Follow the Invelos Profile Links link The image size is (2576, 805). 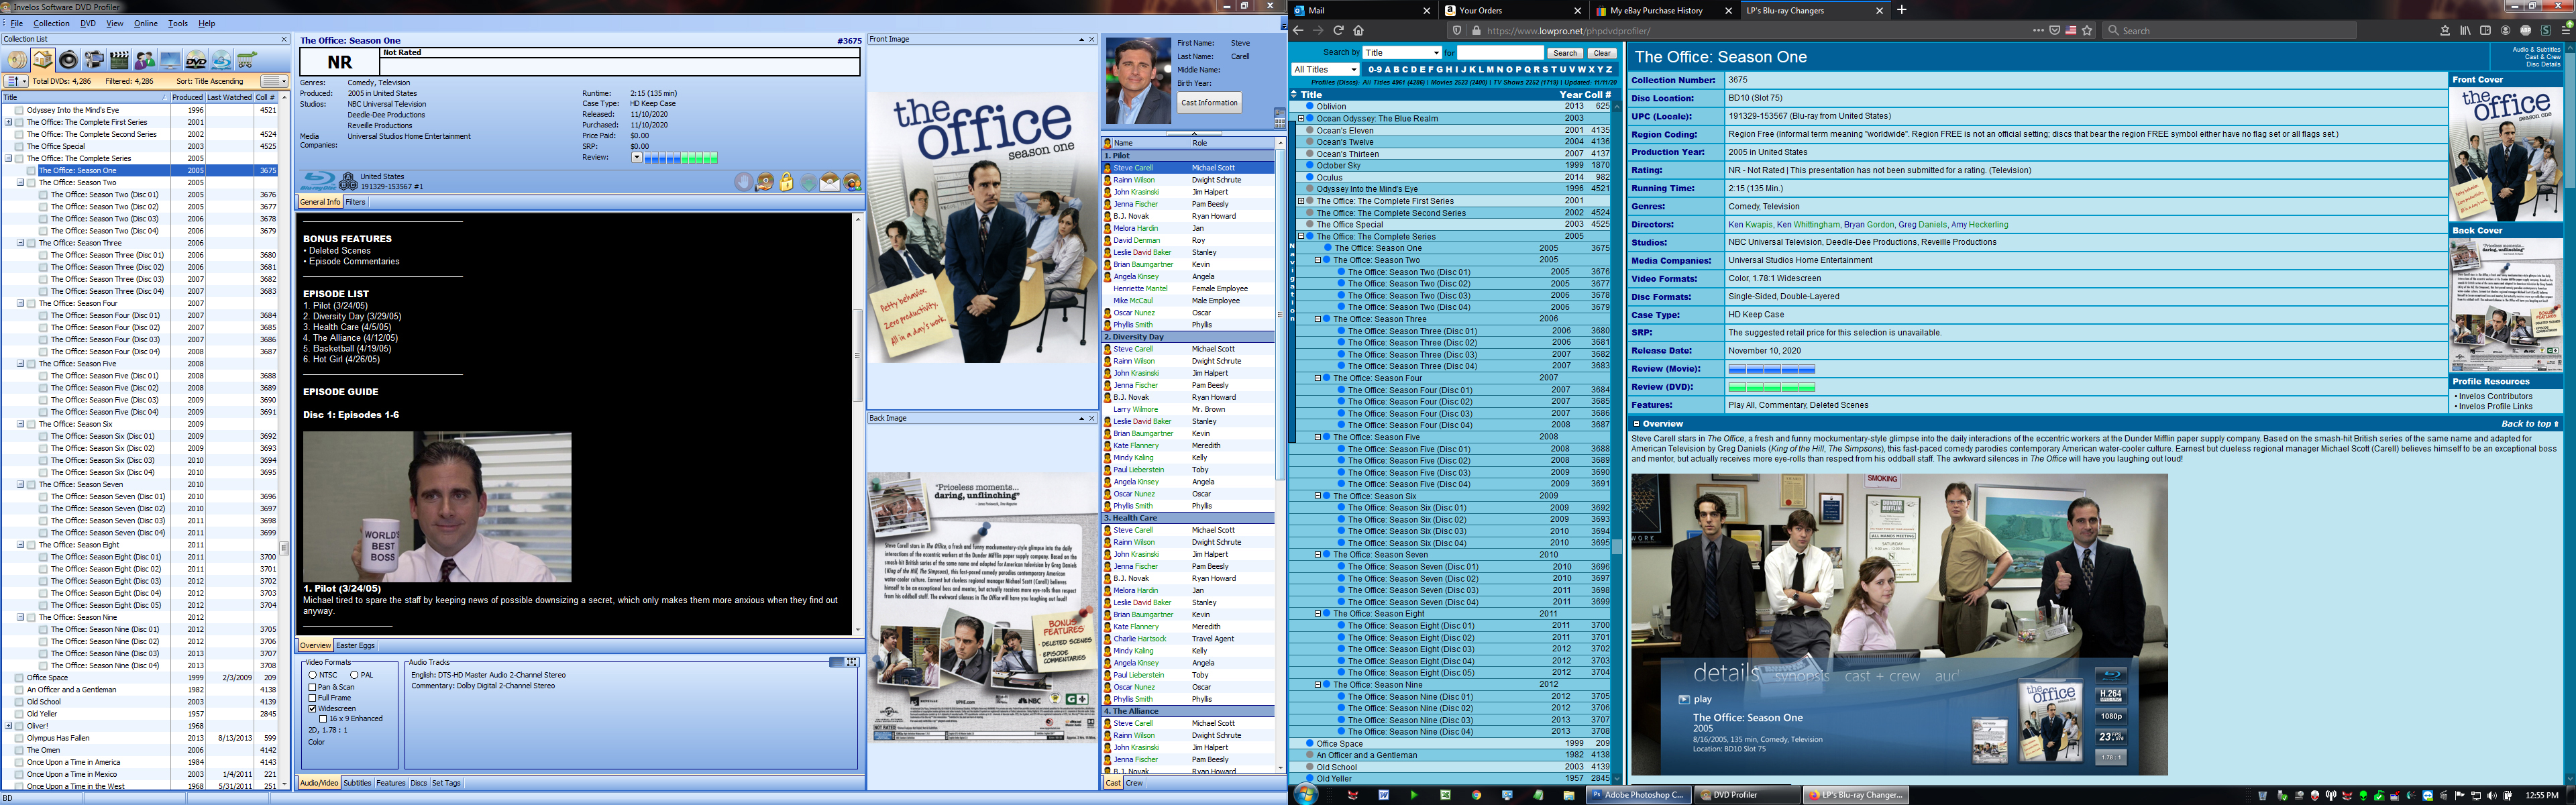pyautogui.click(x=2495, y=406)
